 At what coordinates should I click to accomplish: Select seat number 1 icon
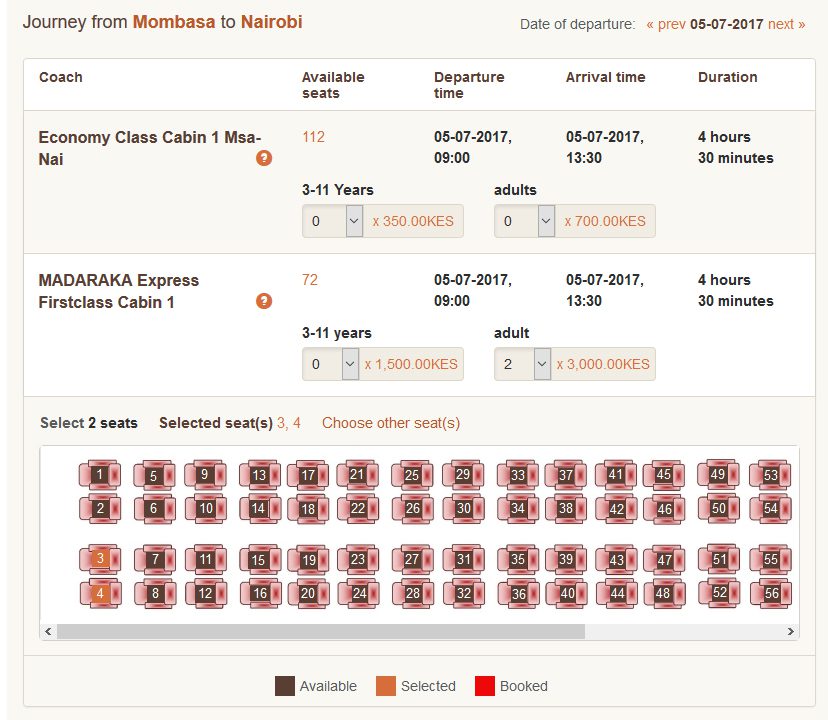tap(100, 474)
